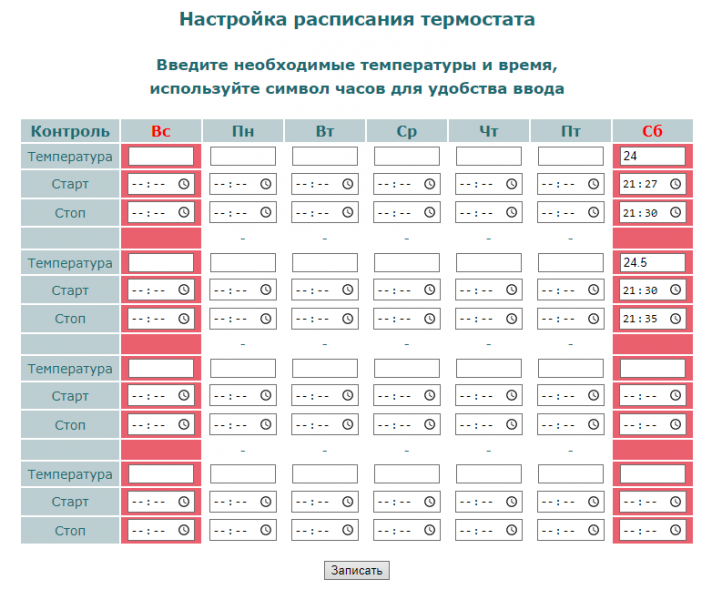
Task: Click the Сб day header
Action: click(x=653, y=131)
